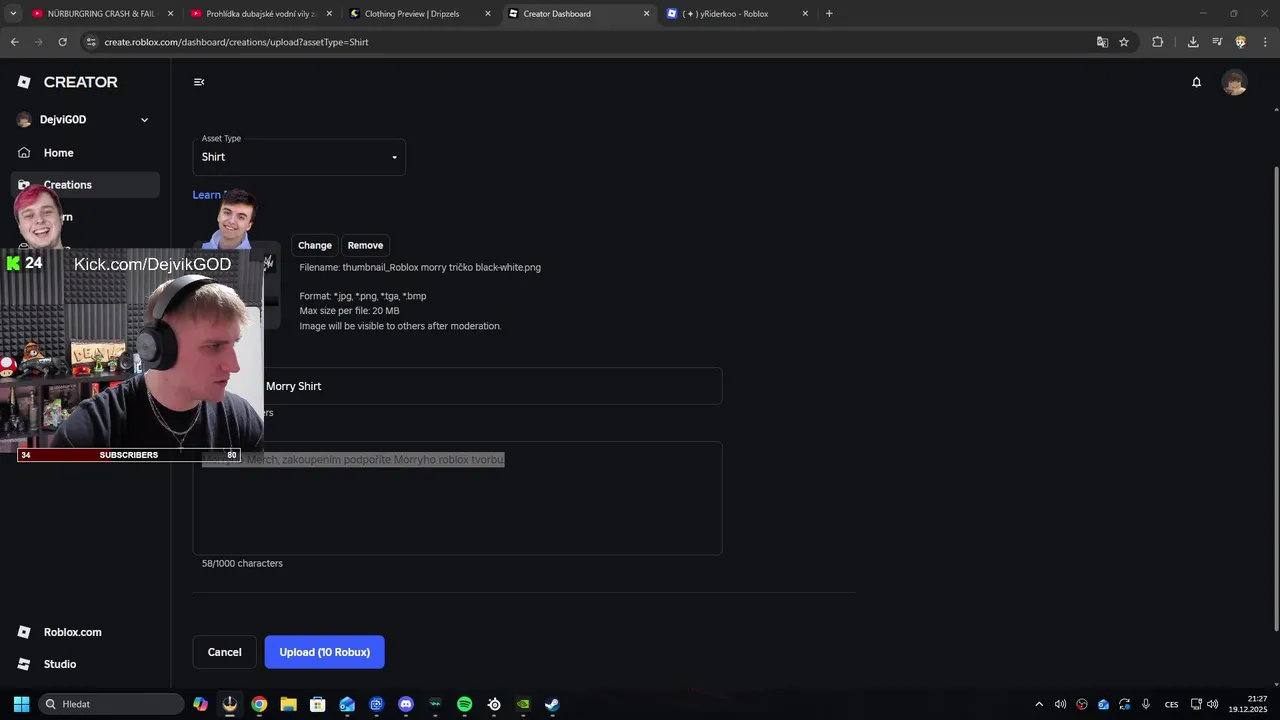
Task: Click the address bar URL
Action: click(x=236, y=42)
